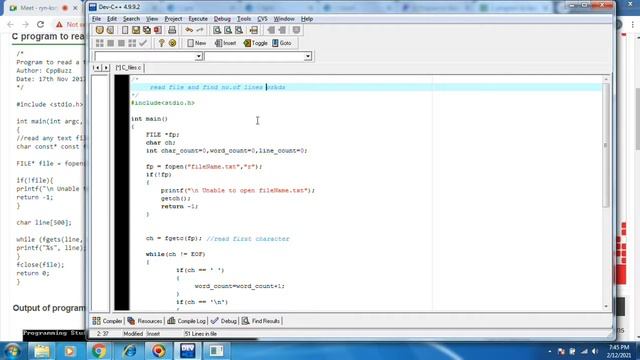Click the left tab-scroll arrow

pyautogui.click(x=97, y=68)
